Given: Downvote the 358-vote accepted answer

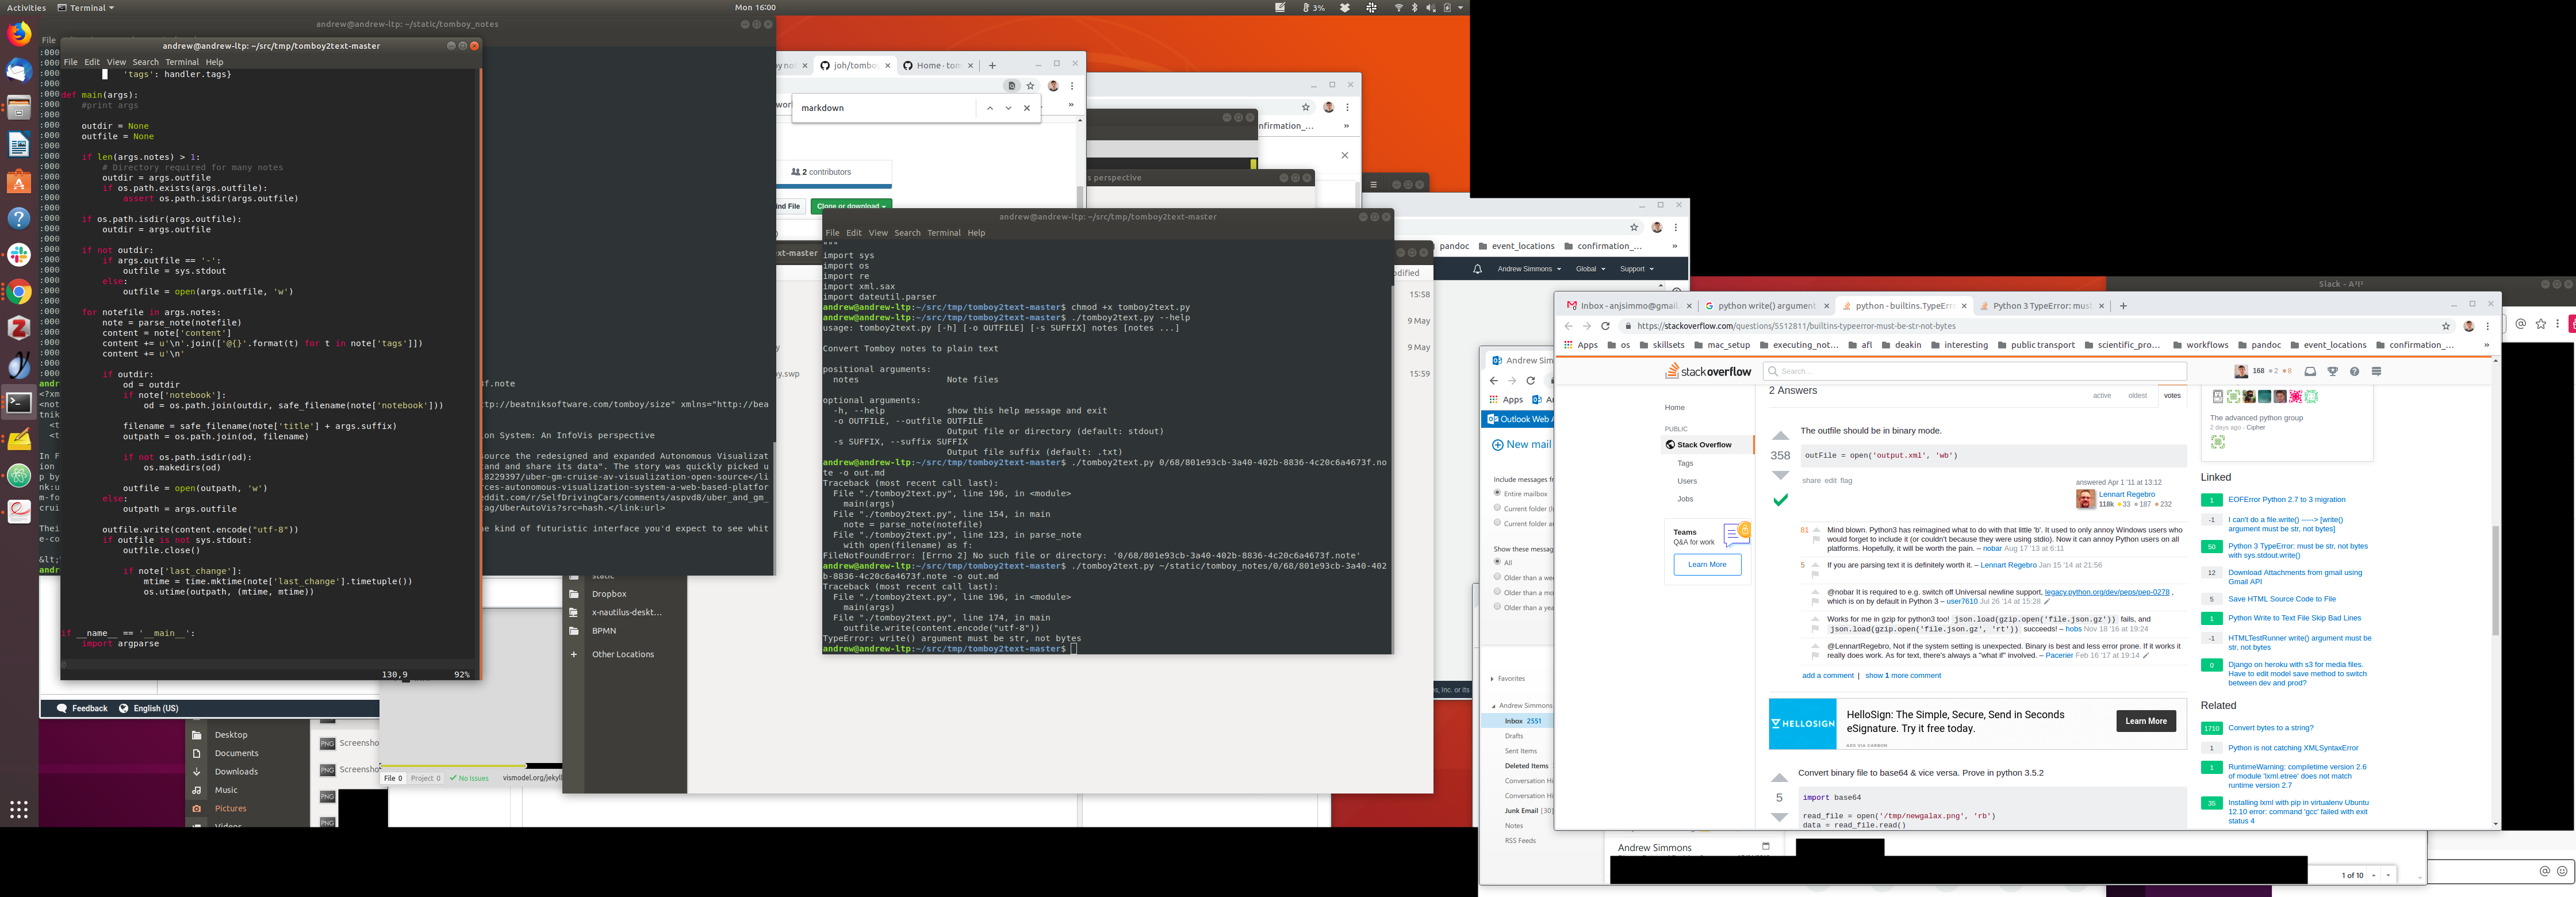Looking at the screenshot, I should pyautogui.click(x=1780, y=475).
